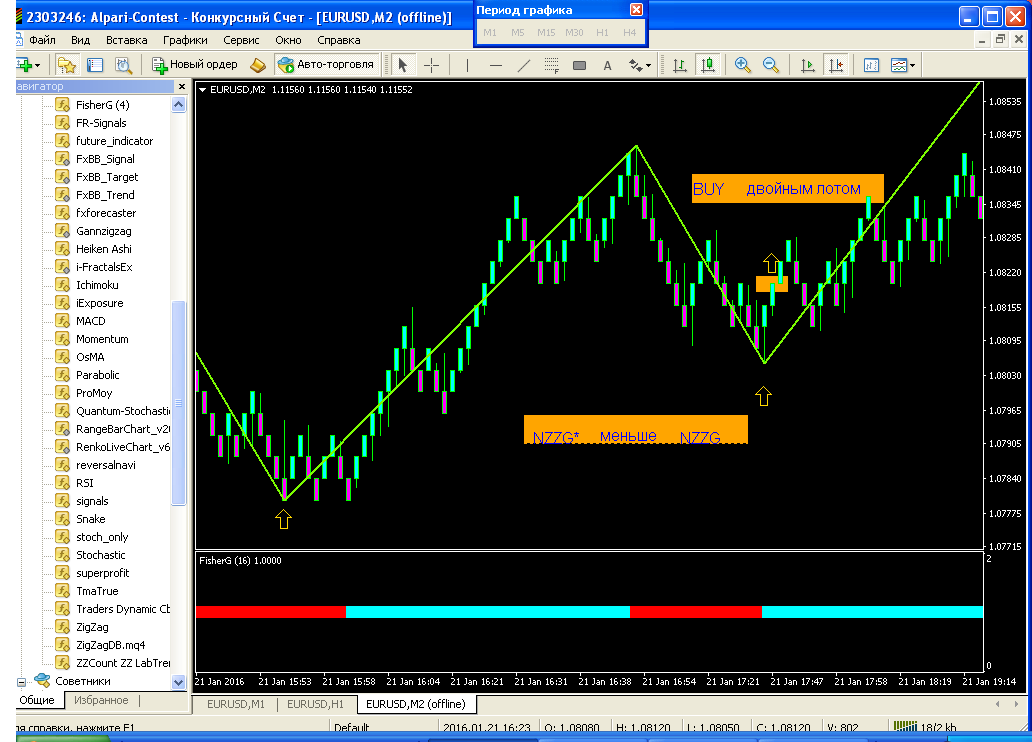The width and height of the screenshot is (1032, 742).
Task: Close the Период графика floating toolbar
Action: click(x=636, y=10)
